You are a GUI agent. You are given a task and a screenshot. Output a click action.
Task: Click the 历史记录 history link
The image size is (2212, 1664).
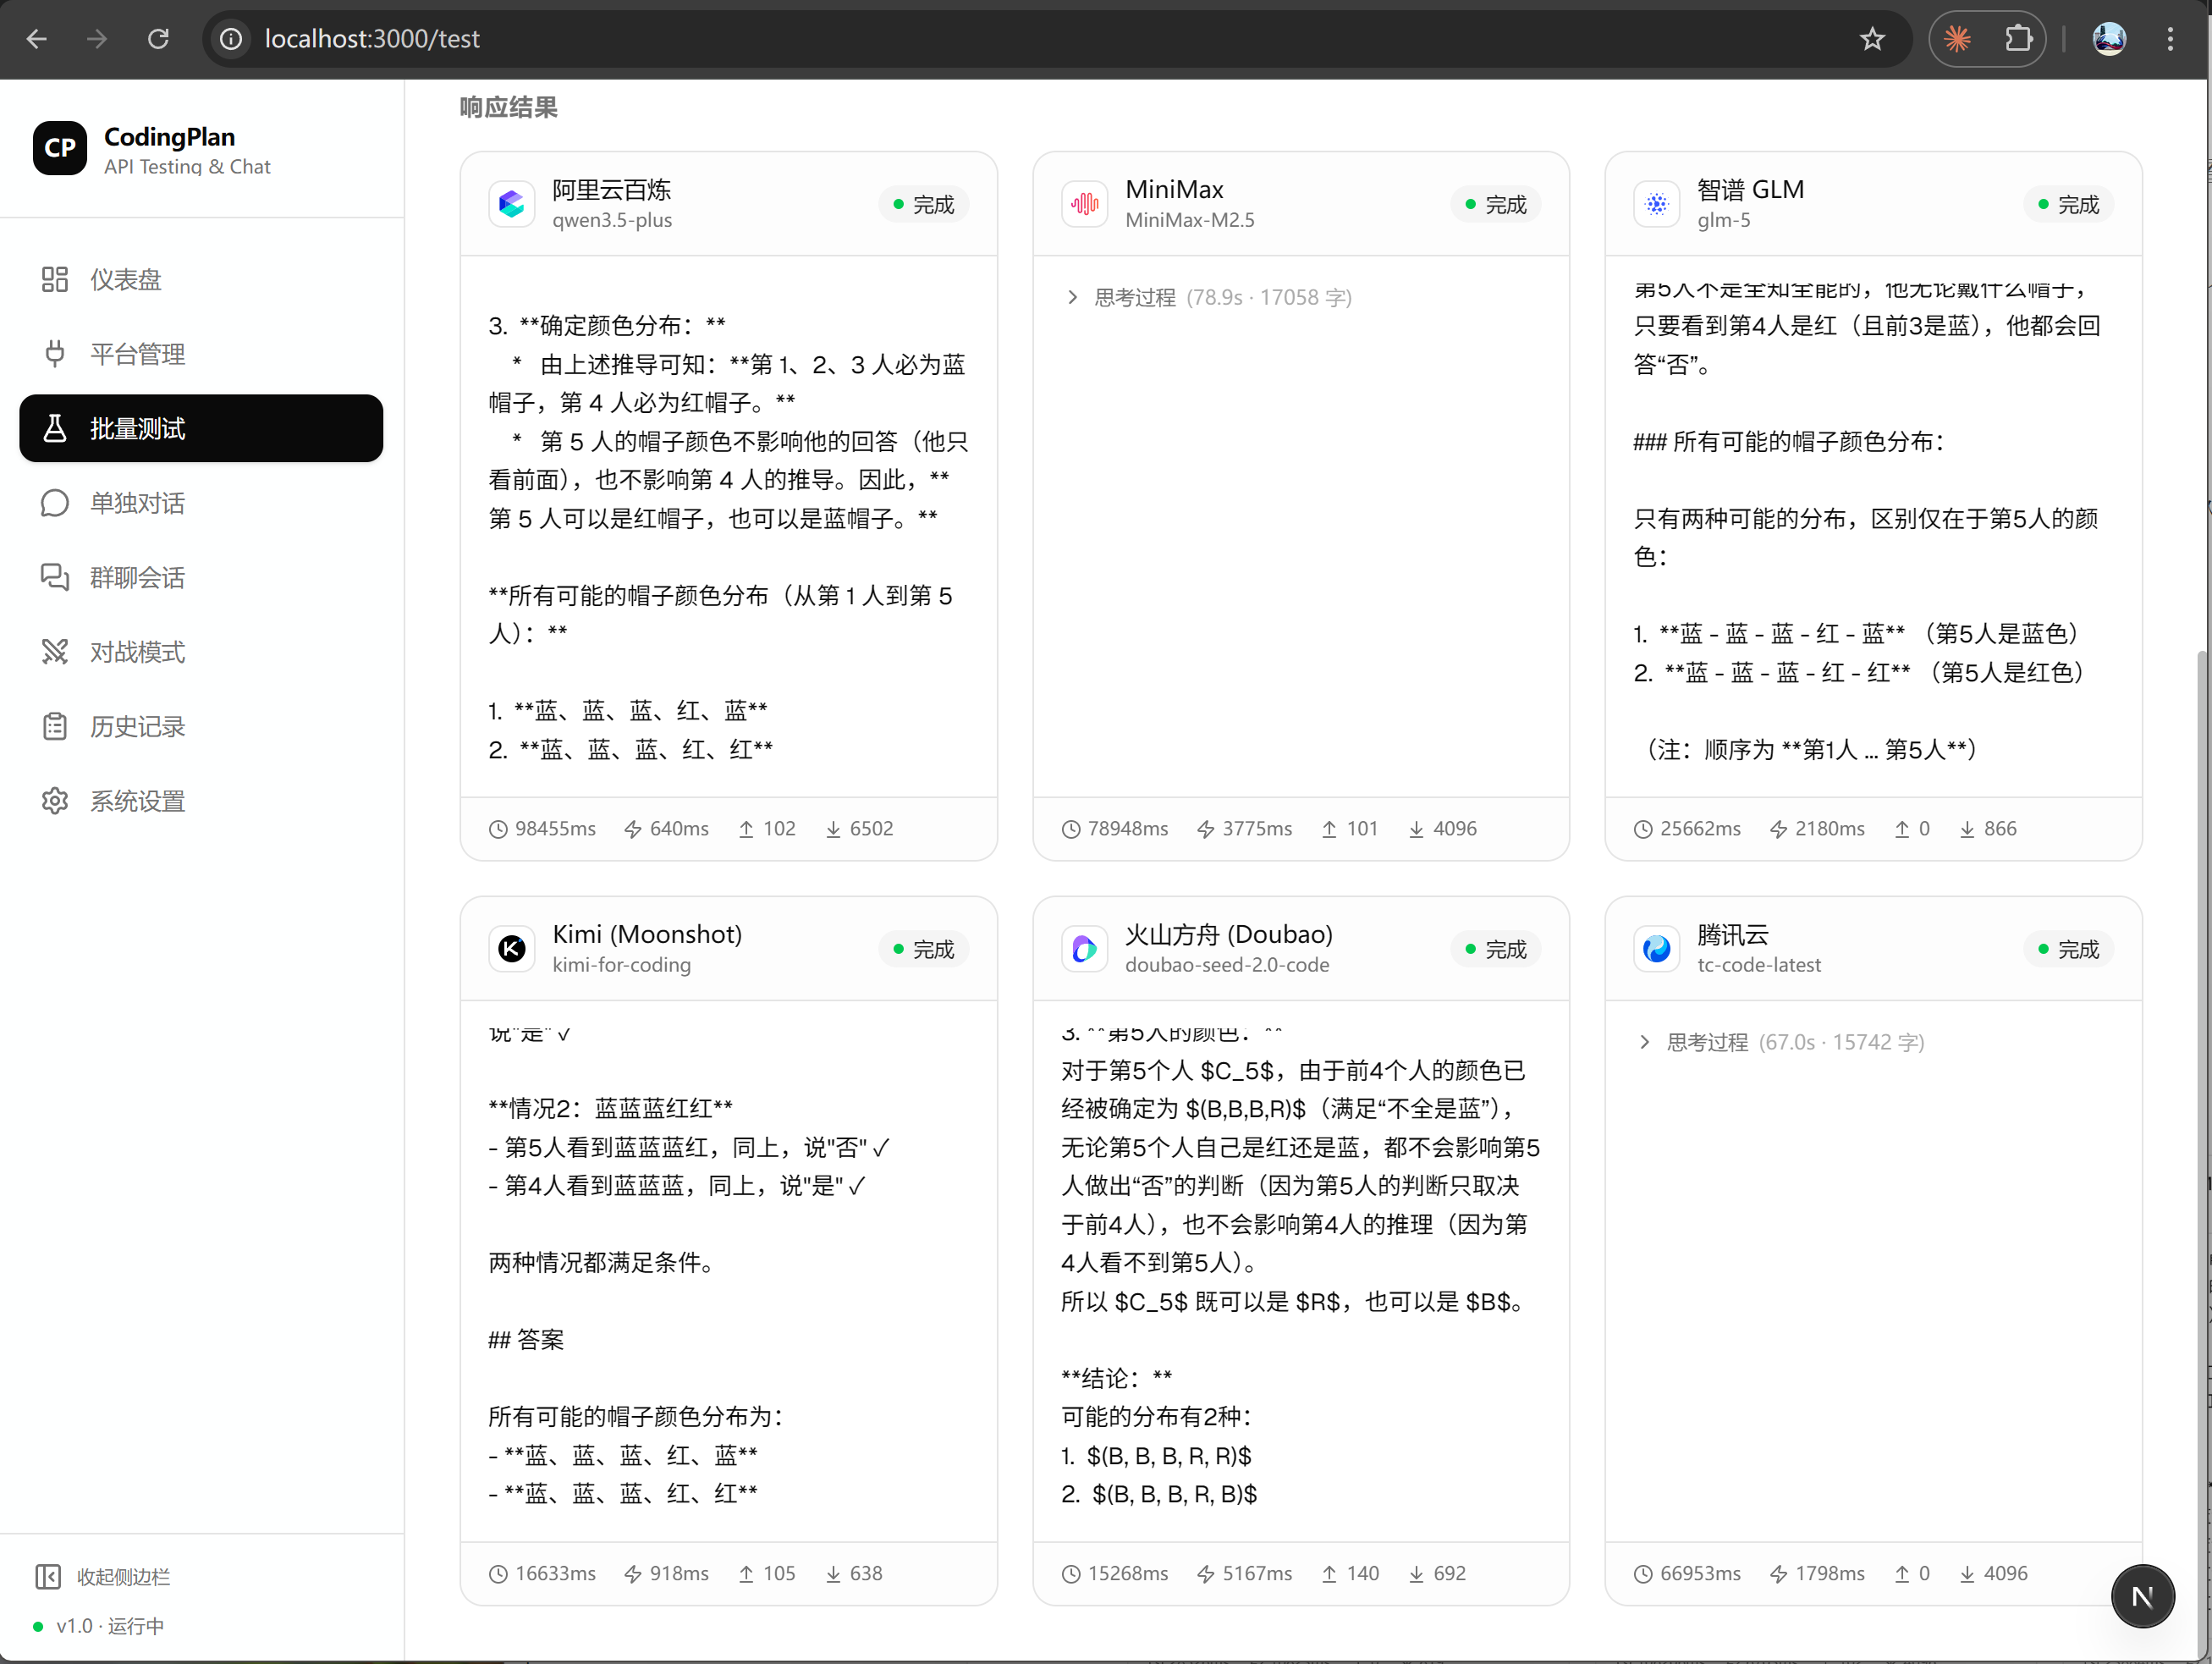coord(137,727)
